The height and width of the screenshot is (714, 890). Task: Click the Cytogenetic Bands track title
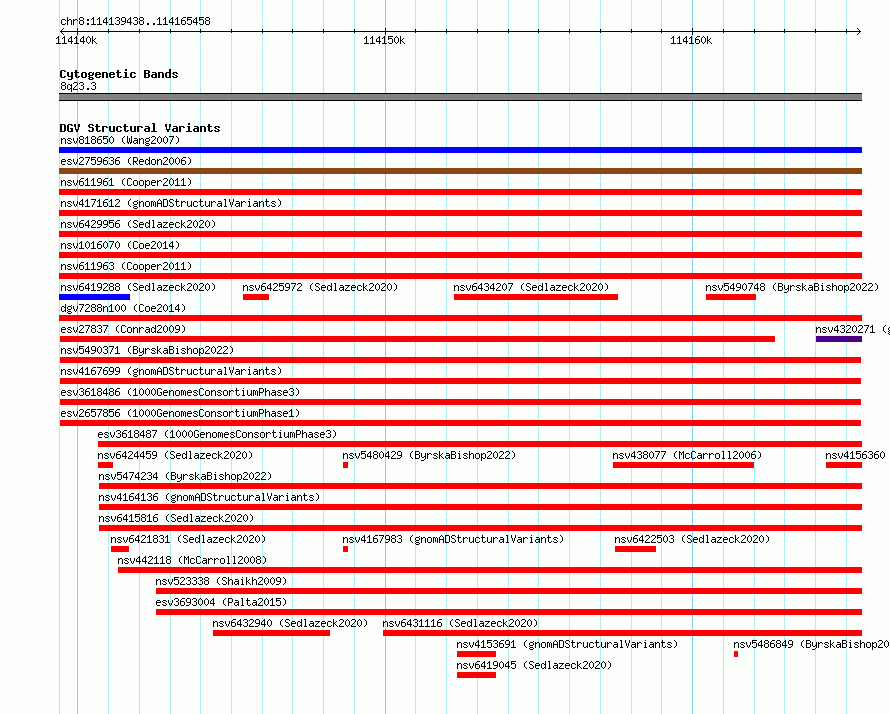point(119,74)
